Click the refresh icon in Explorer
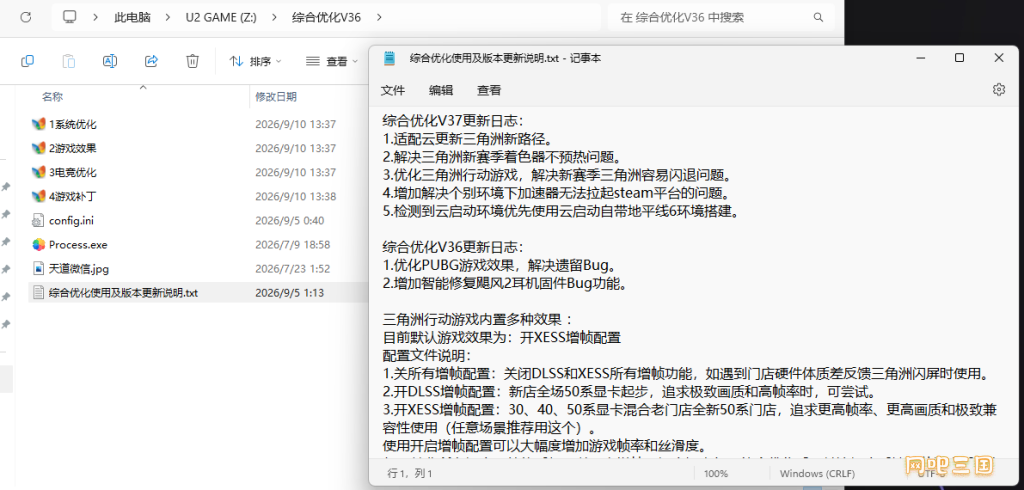Image resolution: width=1024 pixels, height=490 pixels. pos(25,17)
